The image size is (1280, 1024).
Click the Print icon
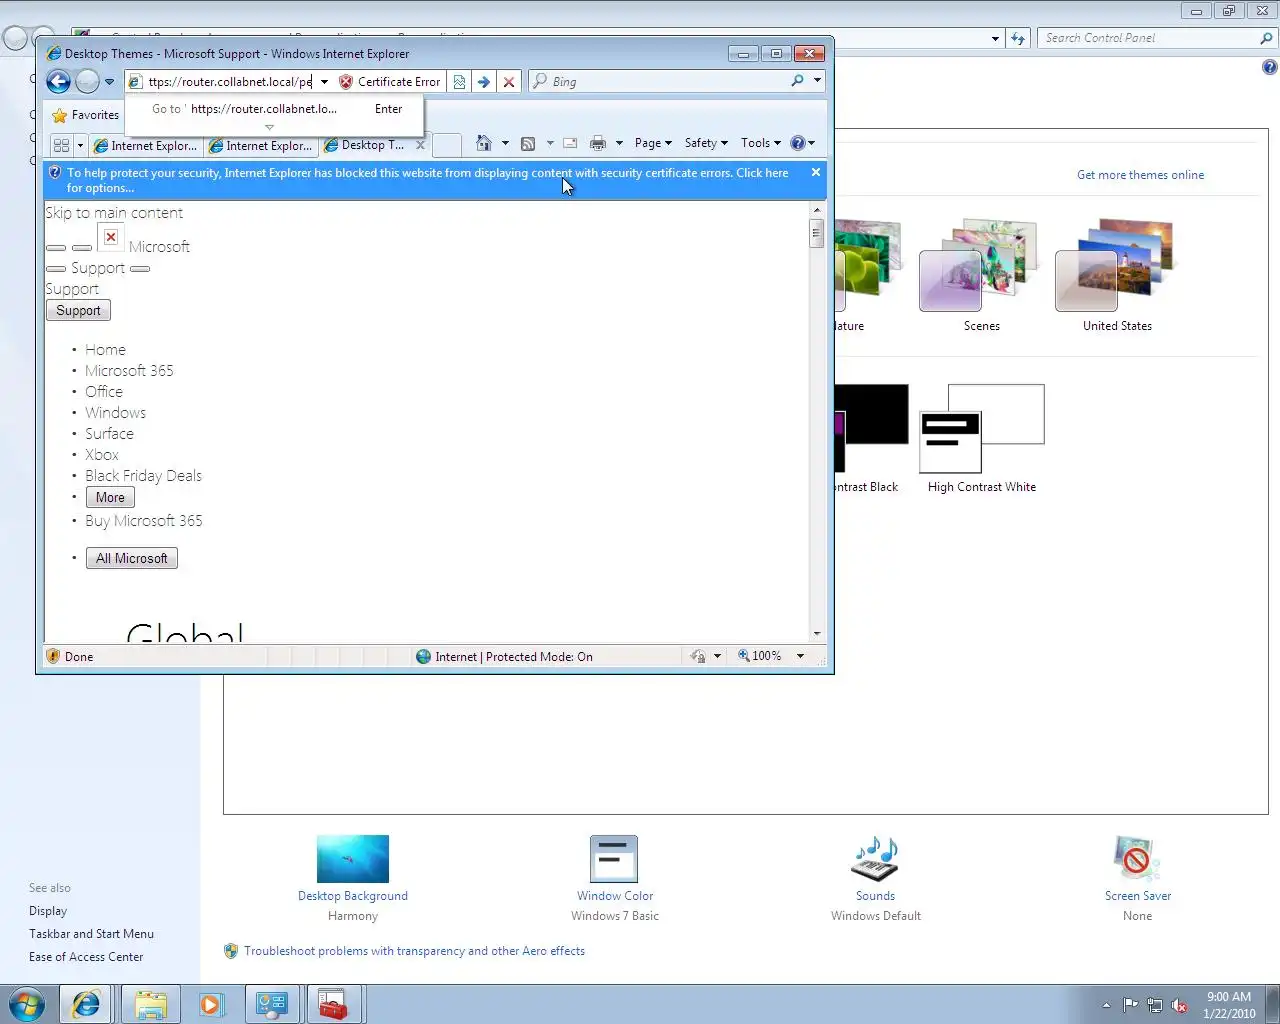(x=598, y=143)
